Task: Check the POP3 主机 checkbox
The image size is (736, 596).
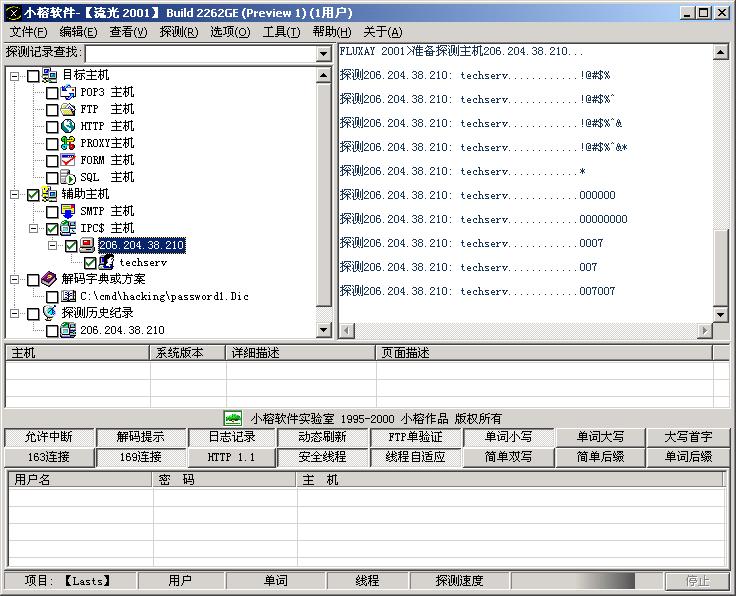Action: (52, 93)
